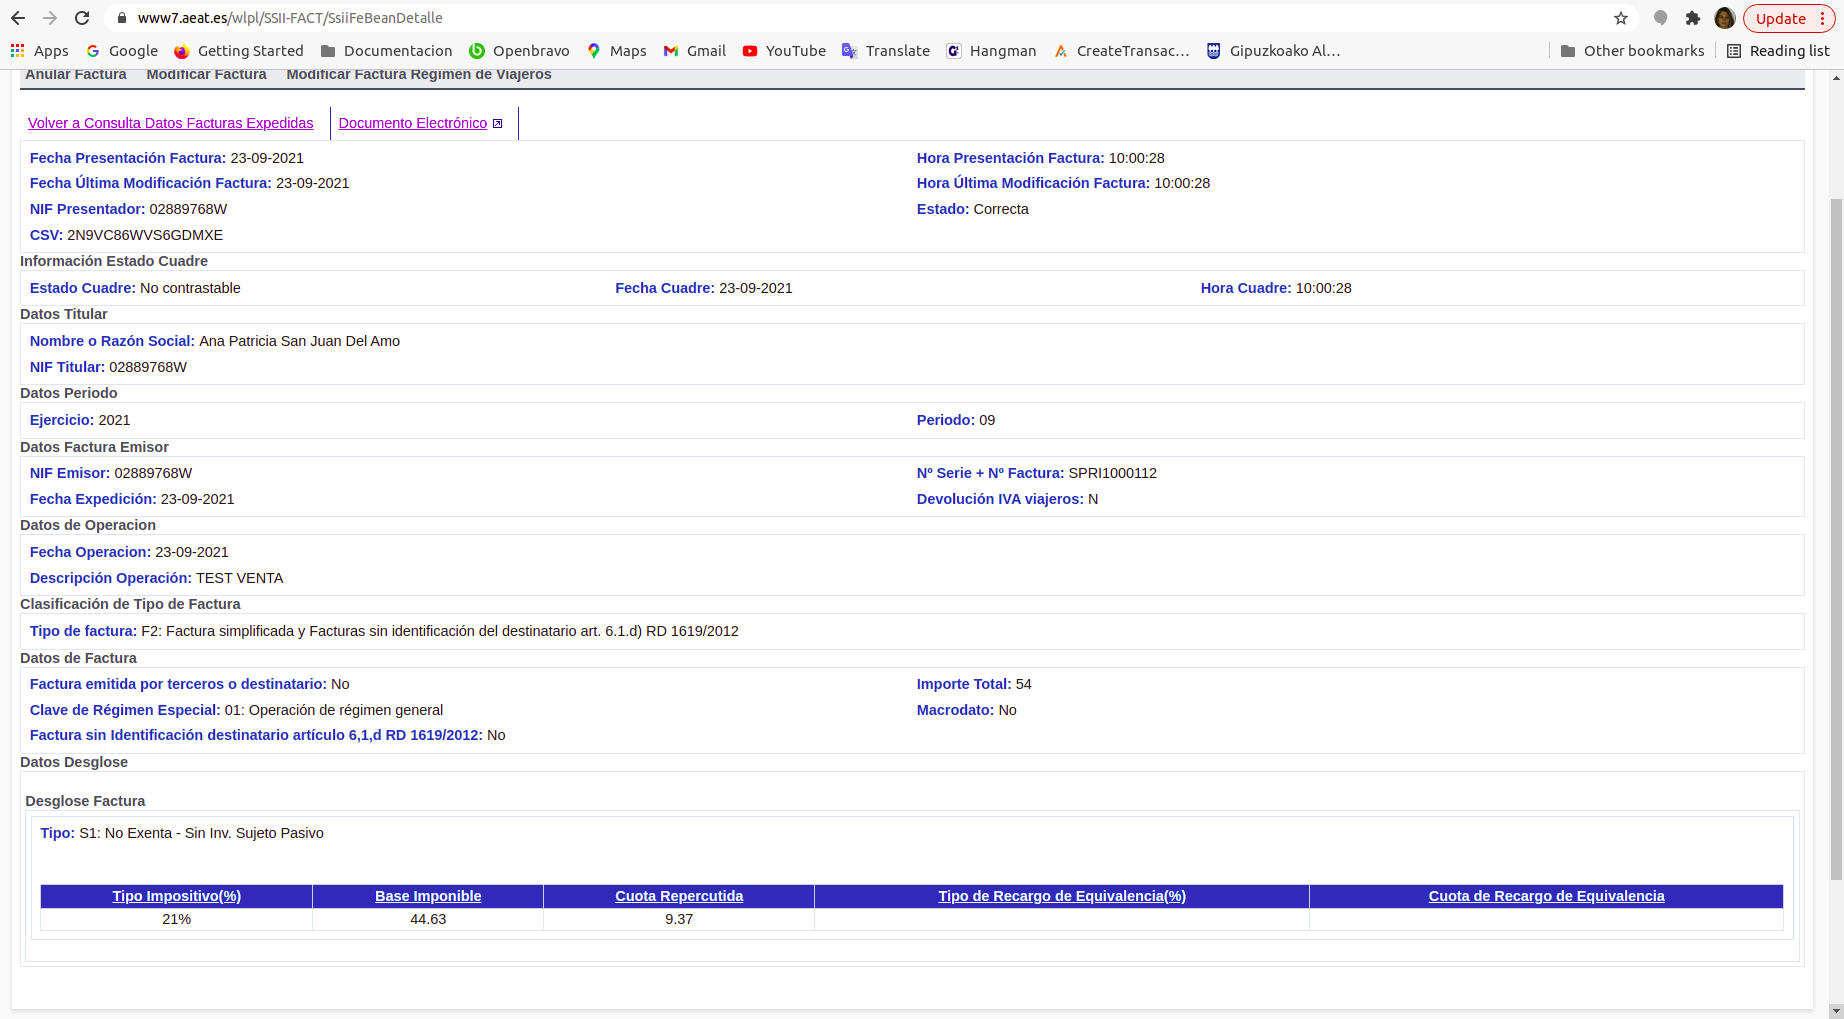Viewport: 1844px width, 1019px height.
Task: Open the YouTube bookmark
Action: (784, 51)
